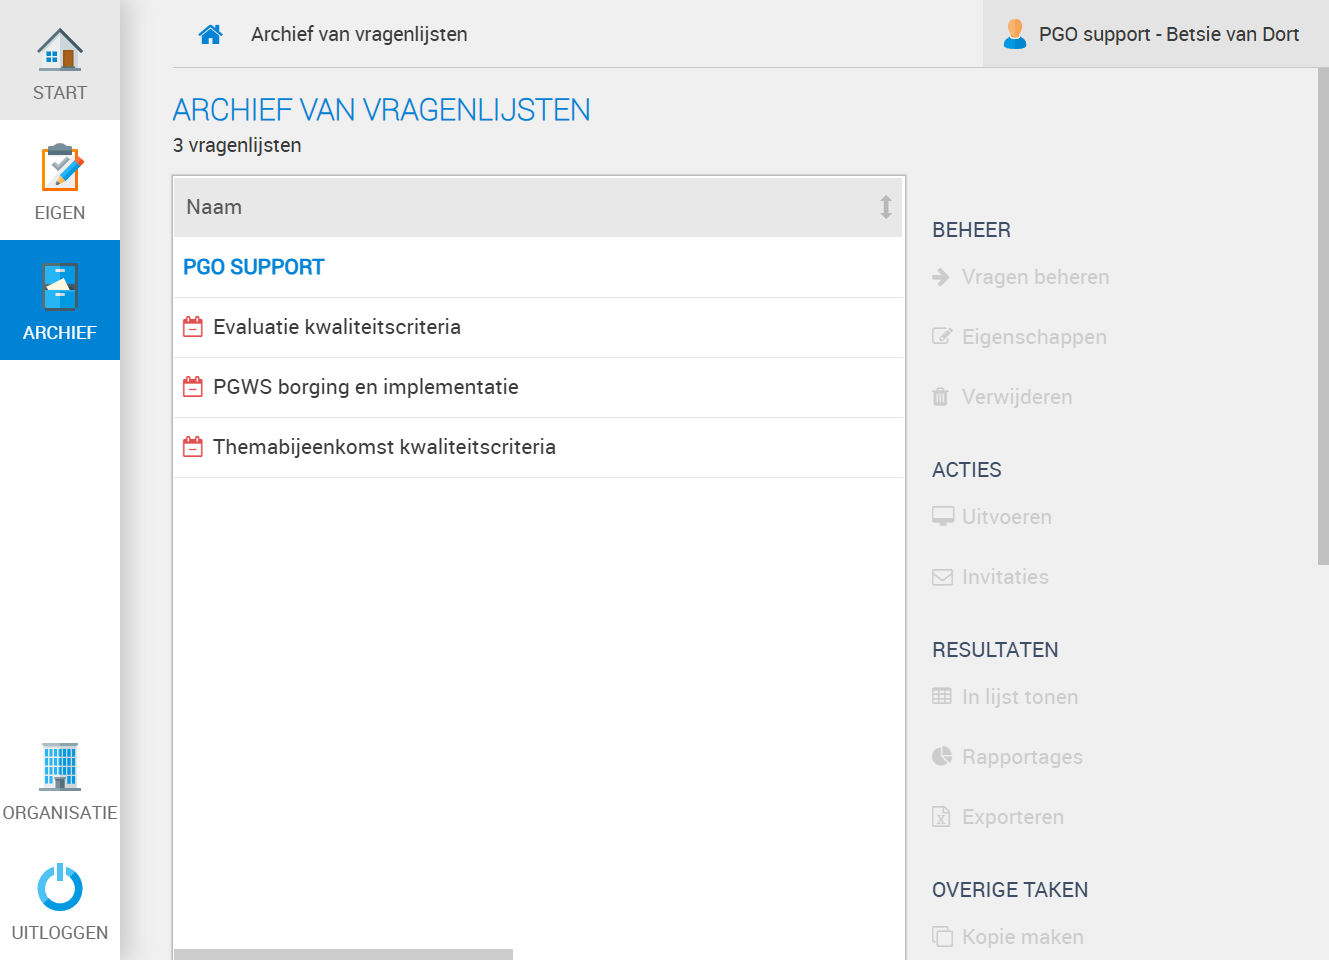Open the EIGEN clipboard icon
Screen dimensions: 1329x960
click(x=60, y=168)
